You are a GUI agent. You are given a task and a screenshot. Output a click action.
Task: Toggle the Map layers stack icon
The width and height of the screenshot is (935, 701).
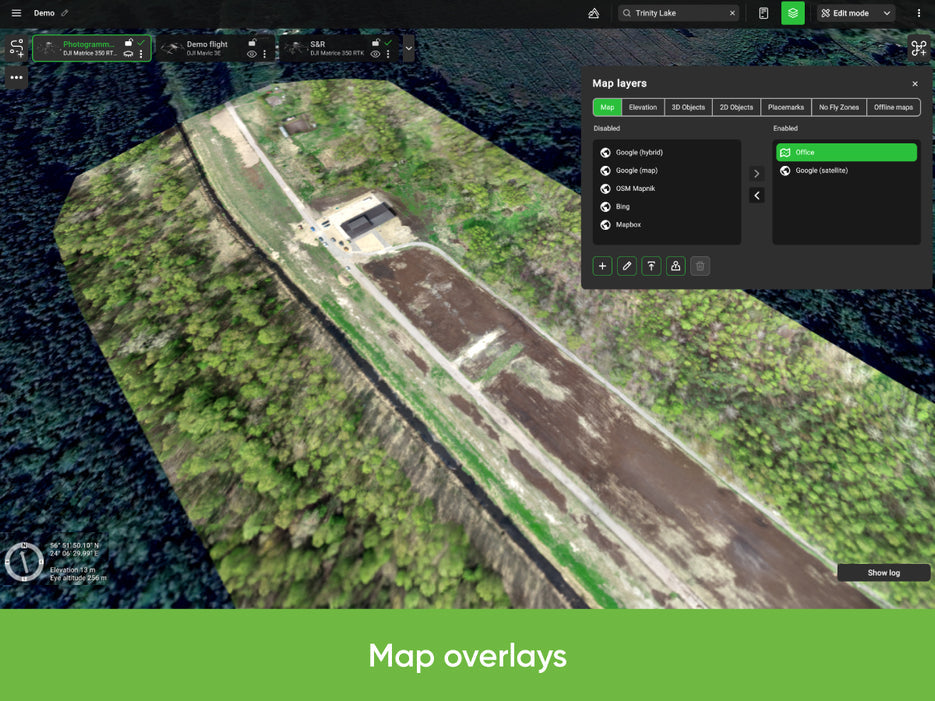click(x=792, y=13)
